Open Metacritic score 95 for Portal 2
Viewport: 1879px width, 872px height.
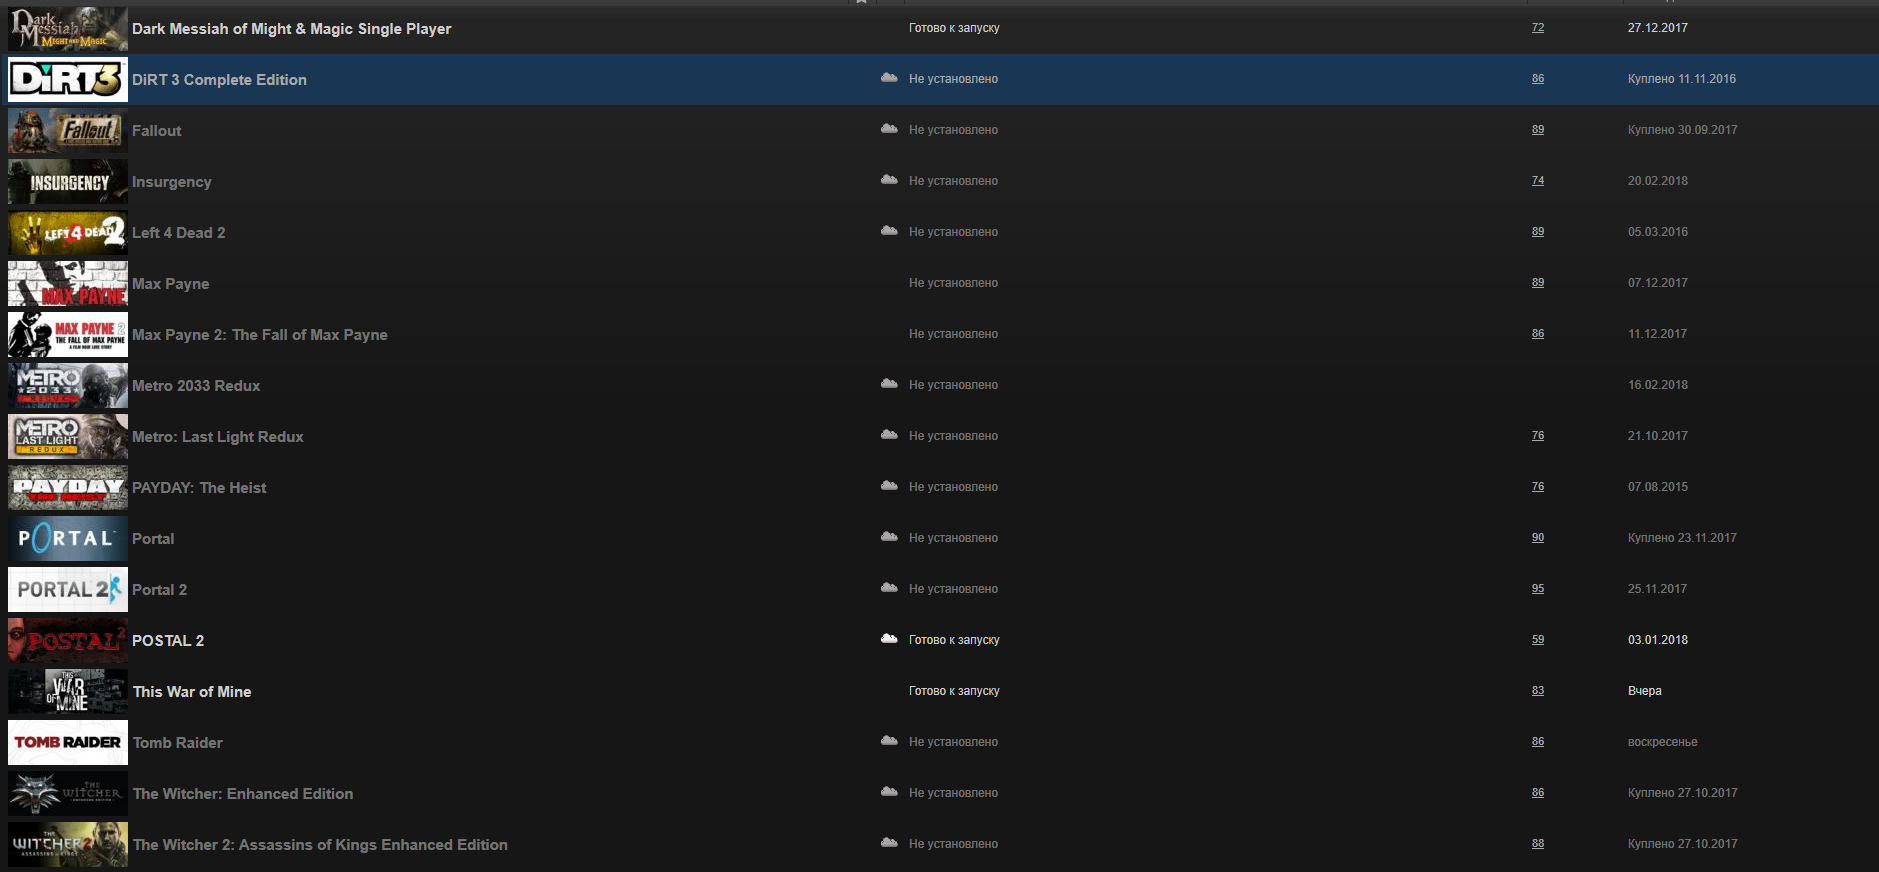[x=1538, y=589]
